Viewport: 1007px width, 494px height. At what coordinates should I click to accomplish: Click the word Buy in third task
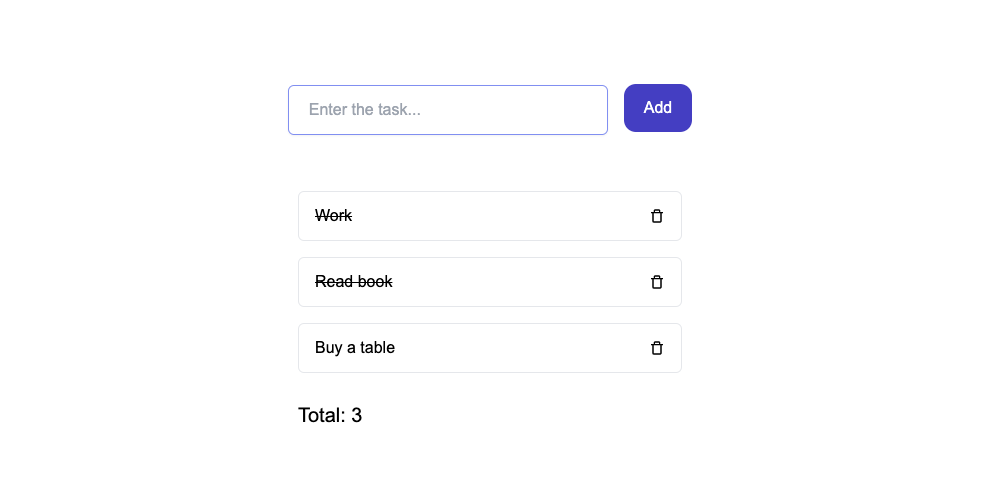click(x=328, y=348)
